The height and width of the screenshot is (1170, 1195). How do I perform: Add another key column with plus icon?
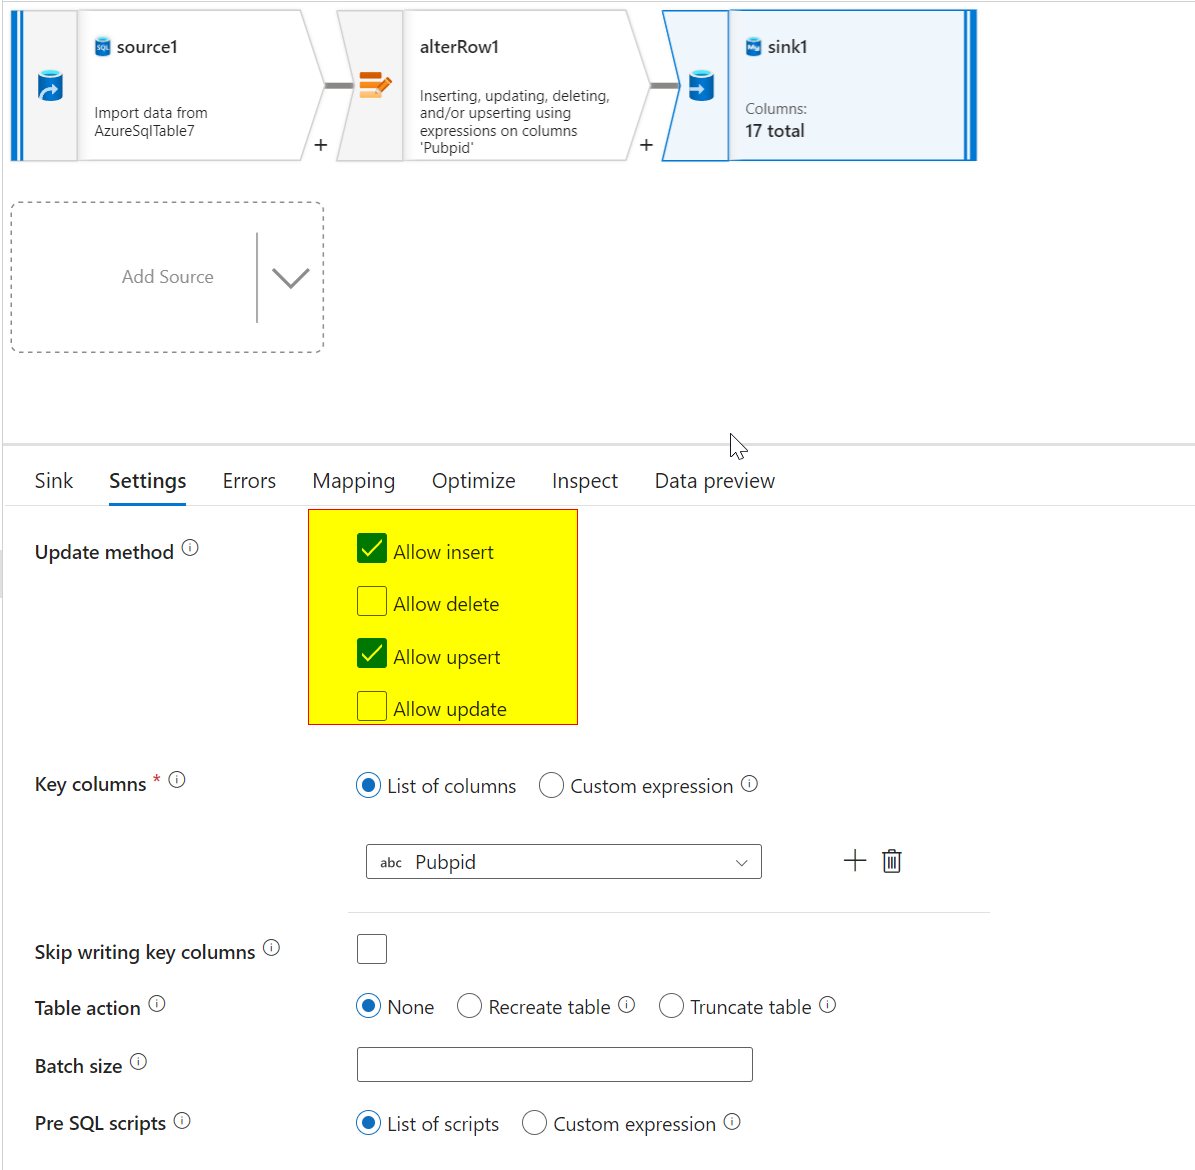tap(855, 860)
